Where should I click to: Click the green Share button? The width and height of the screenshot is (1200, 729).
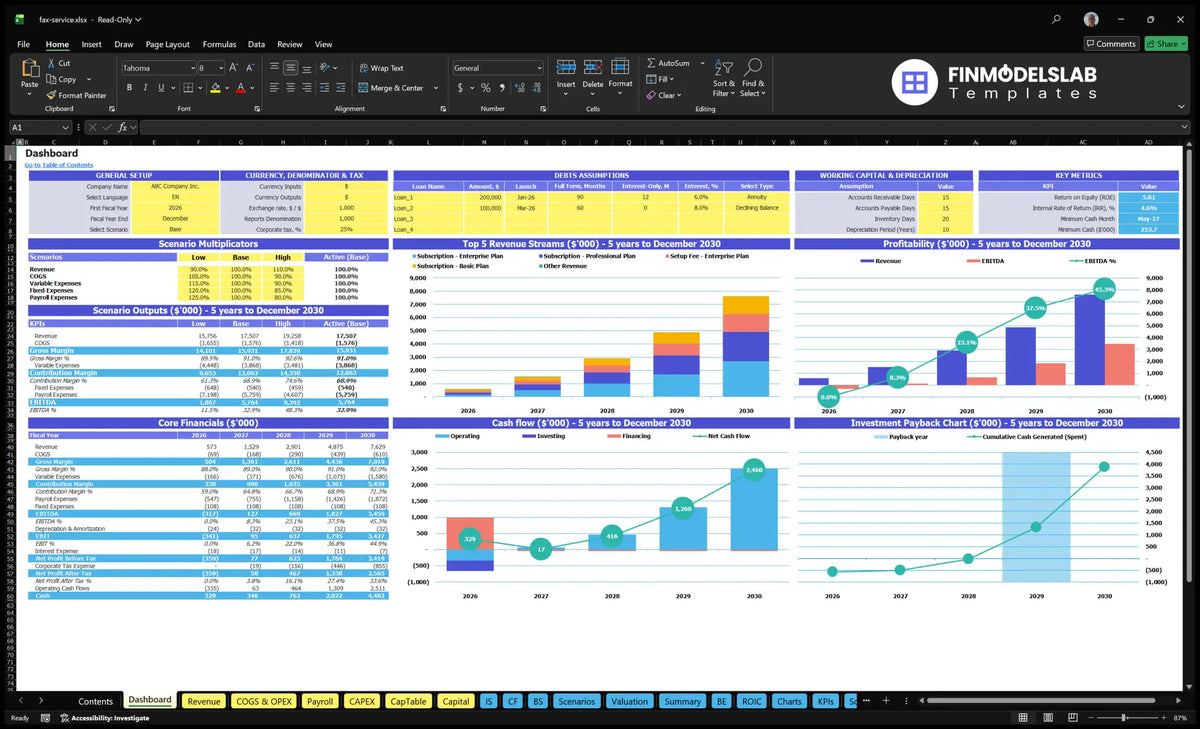pos(1166,43)
